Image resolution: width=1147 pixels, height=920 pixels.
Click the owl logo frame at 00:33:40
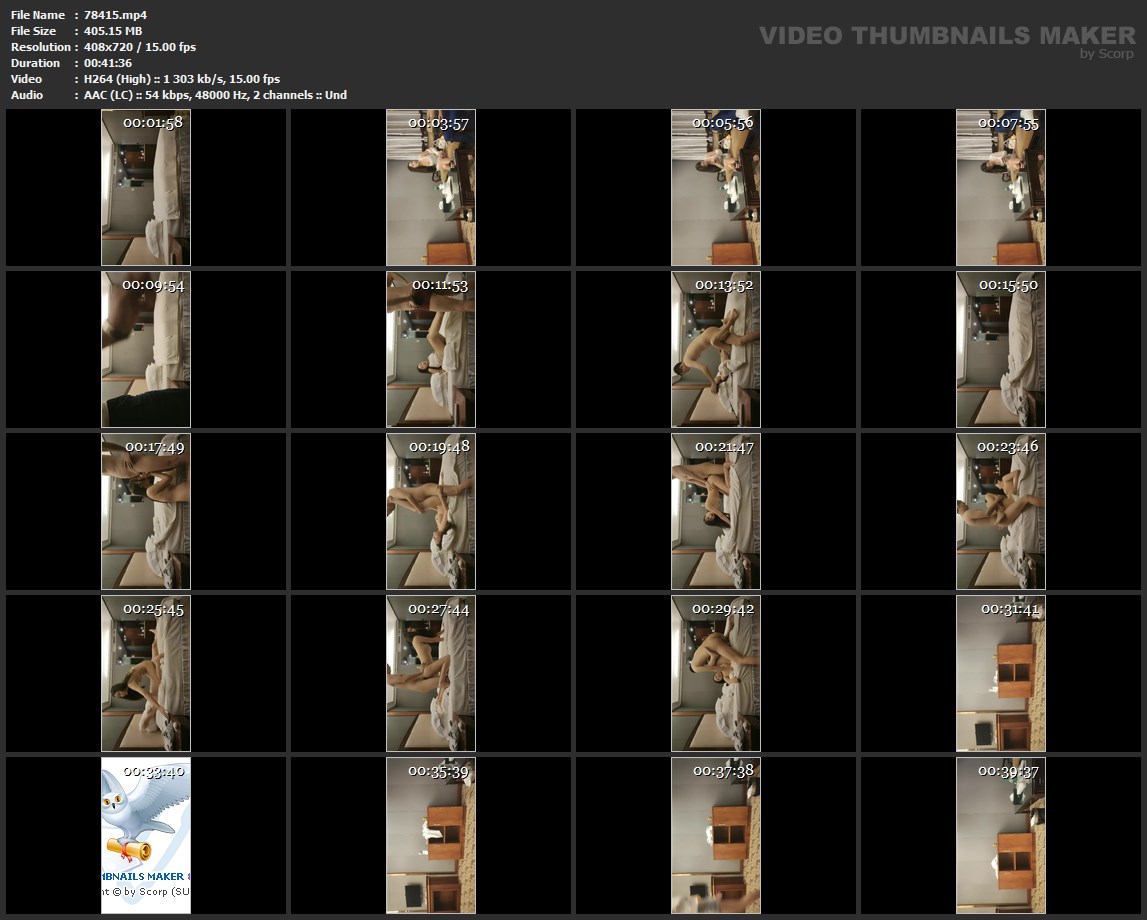[x=146, y=836]
